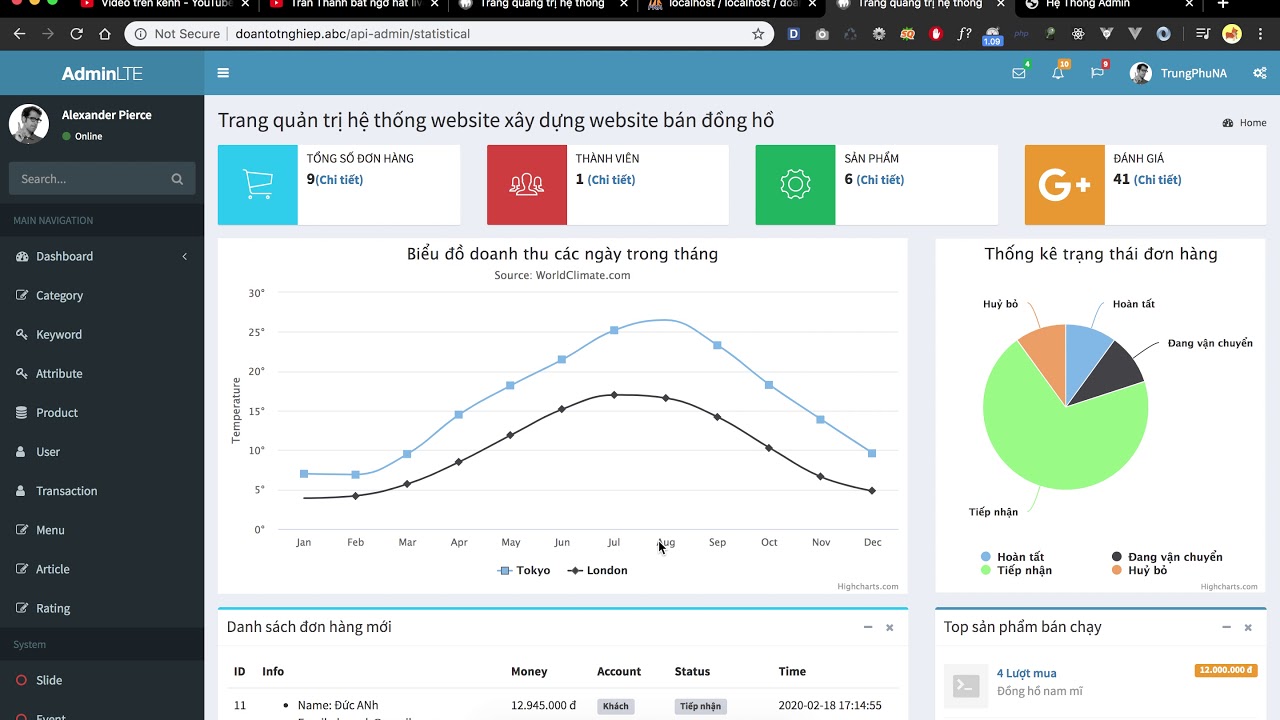Viewport: 1280px width, 720px height.
Task: Click AdminLTE logo
Action: (x=102, y=73)
